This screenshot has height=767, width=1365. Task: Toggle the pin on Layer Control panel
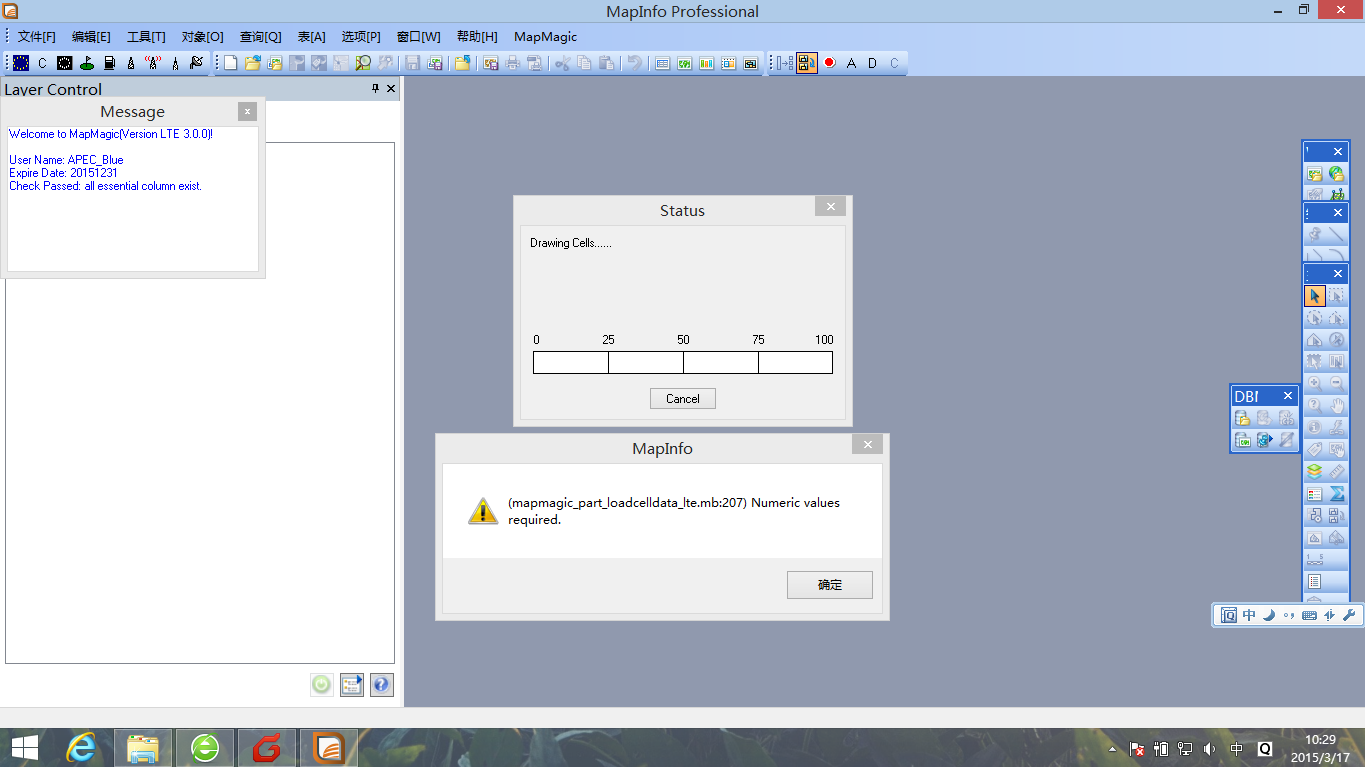376,89
